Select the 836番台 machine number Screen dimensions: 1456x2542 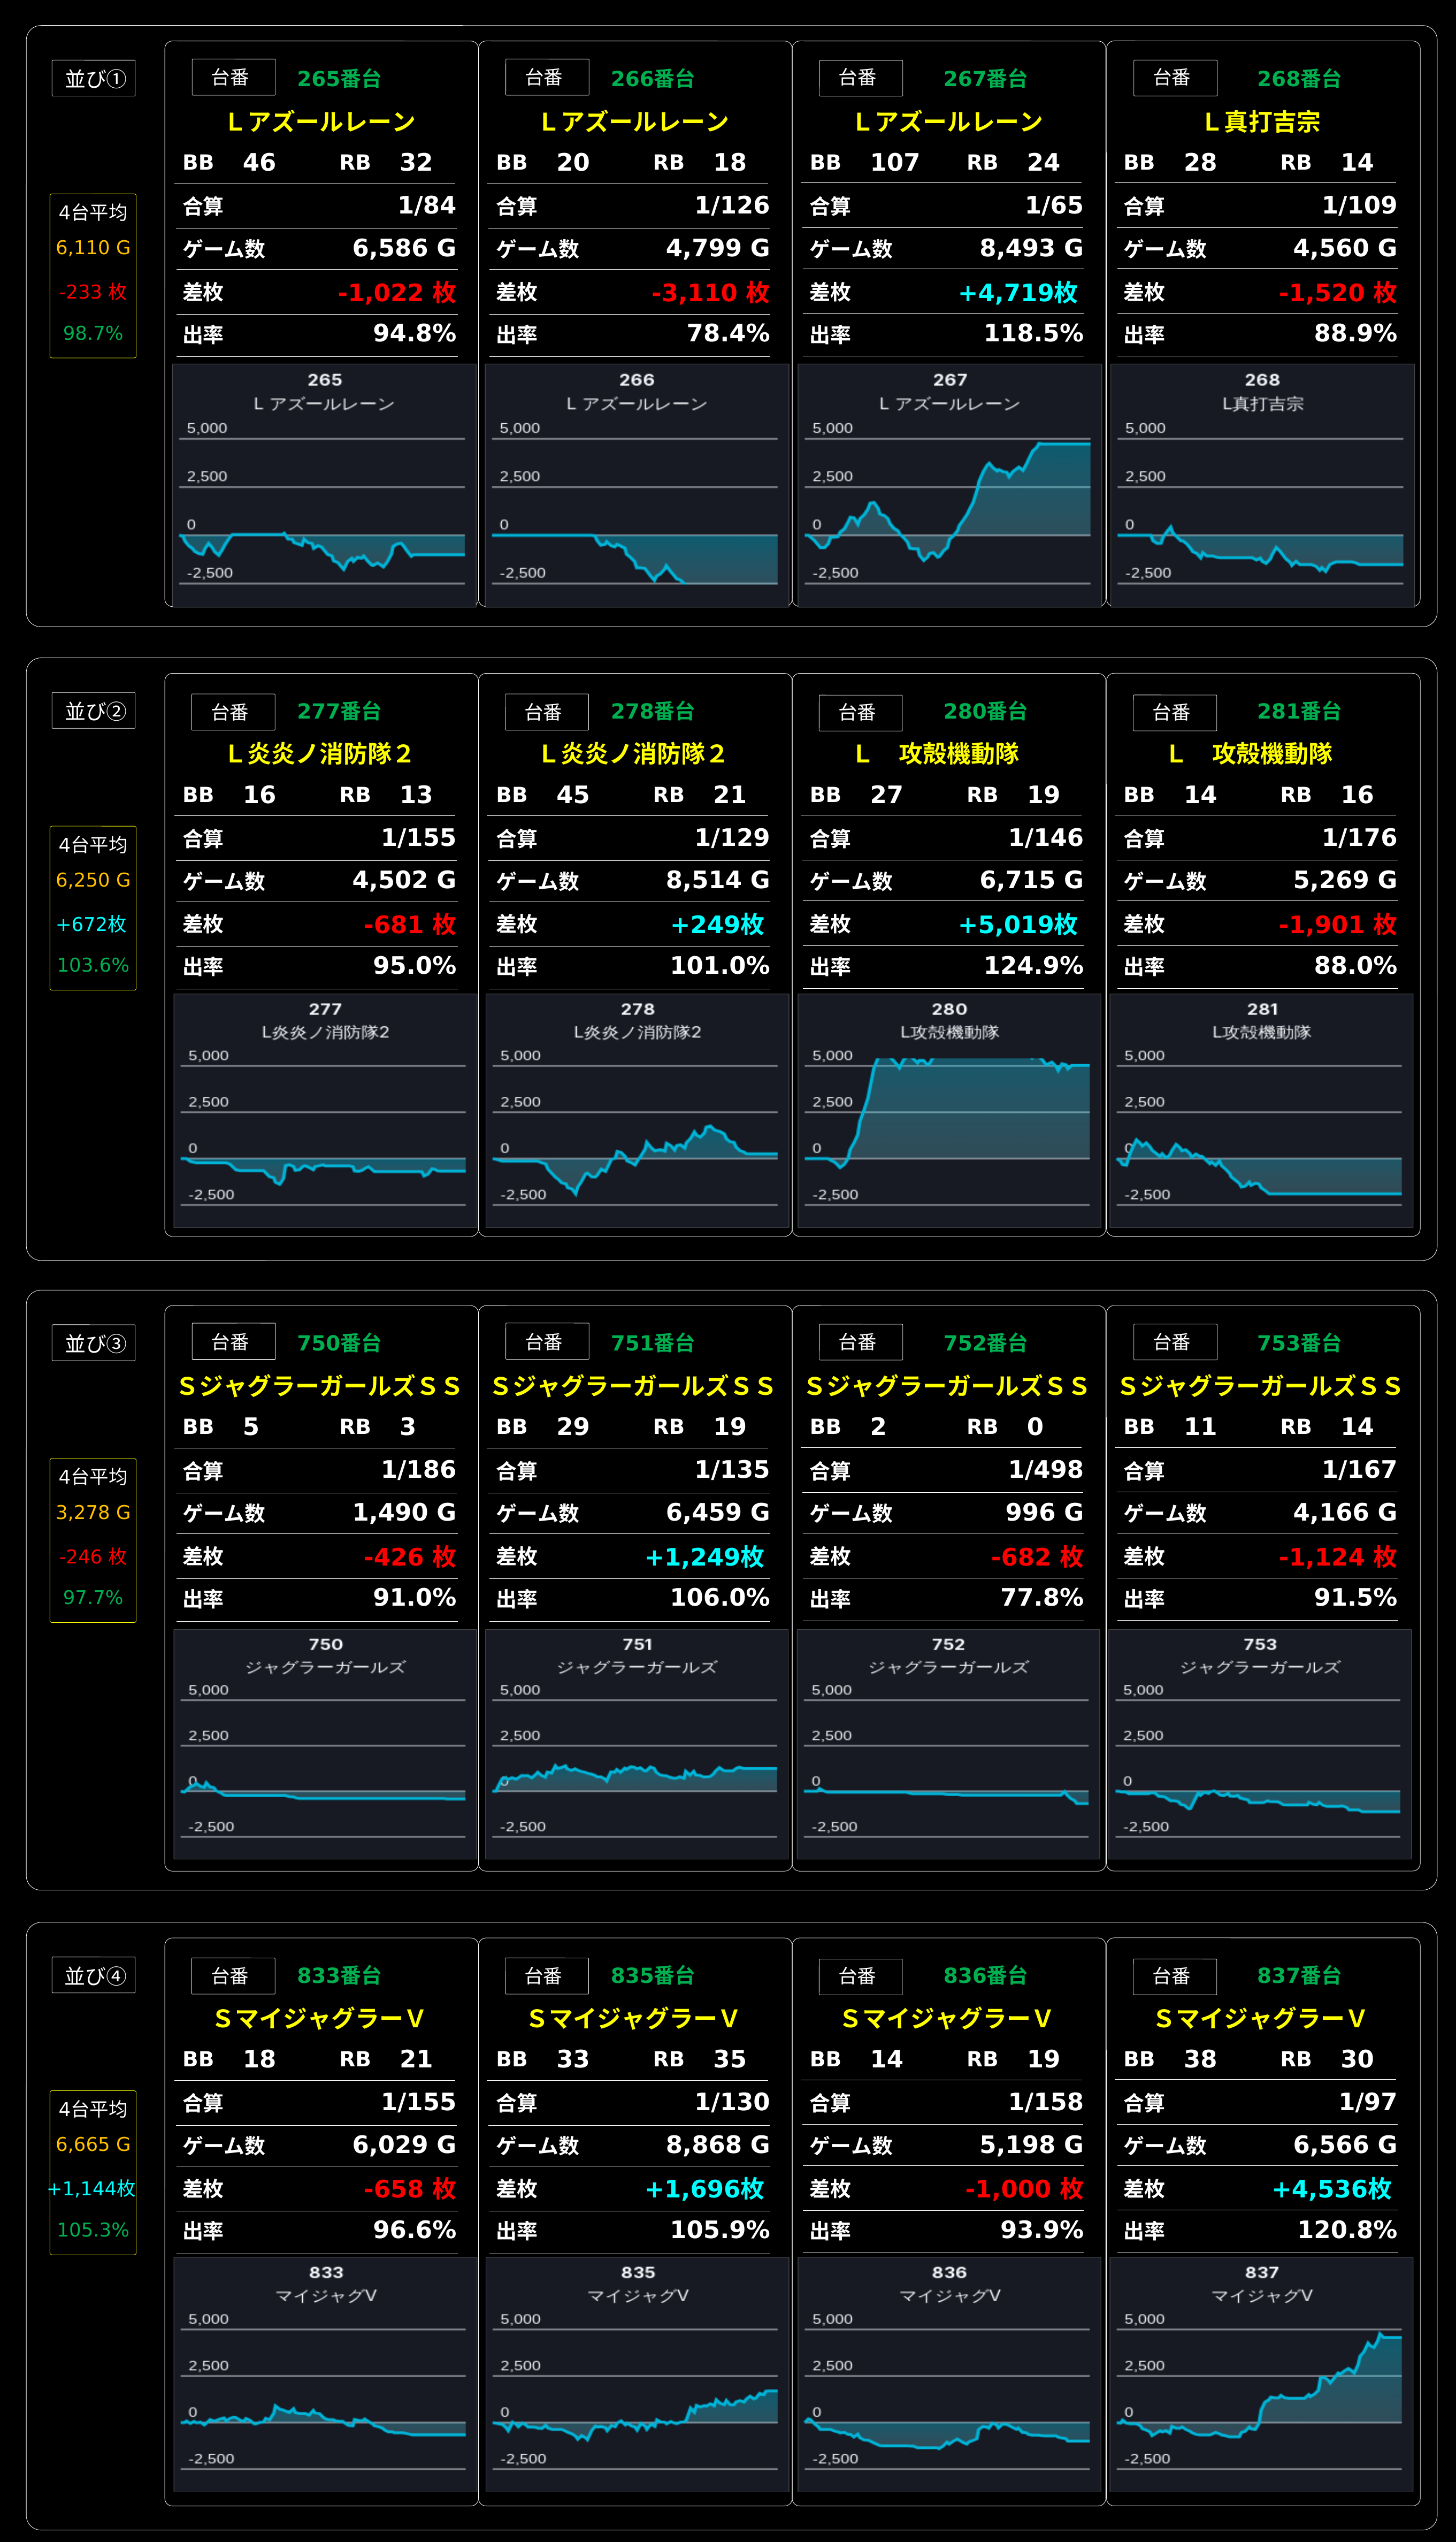(x=986, y=1975)
